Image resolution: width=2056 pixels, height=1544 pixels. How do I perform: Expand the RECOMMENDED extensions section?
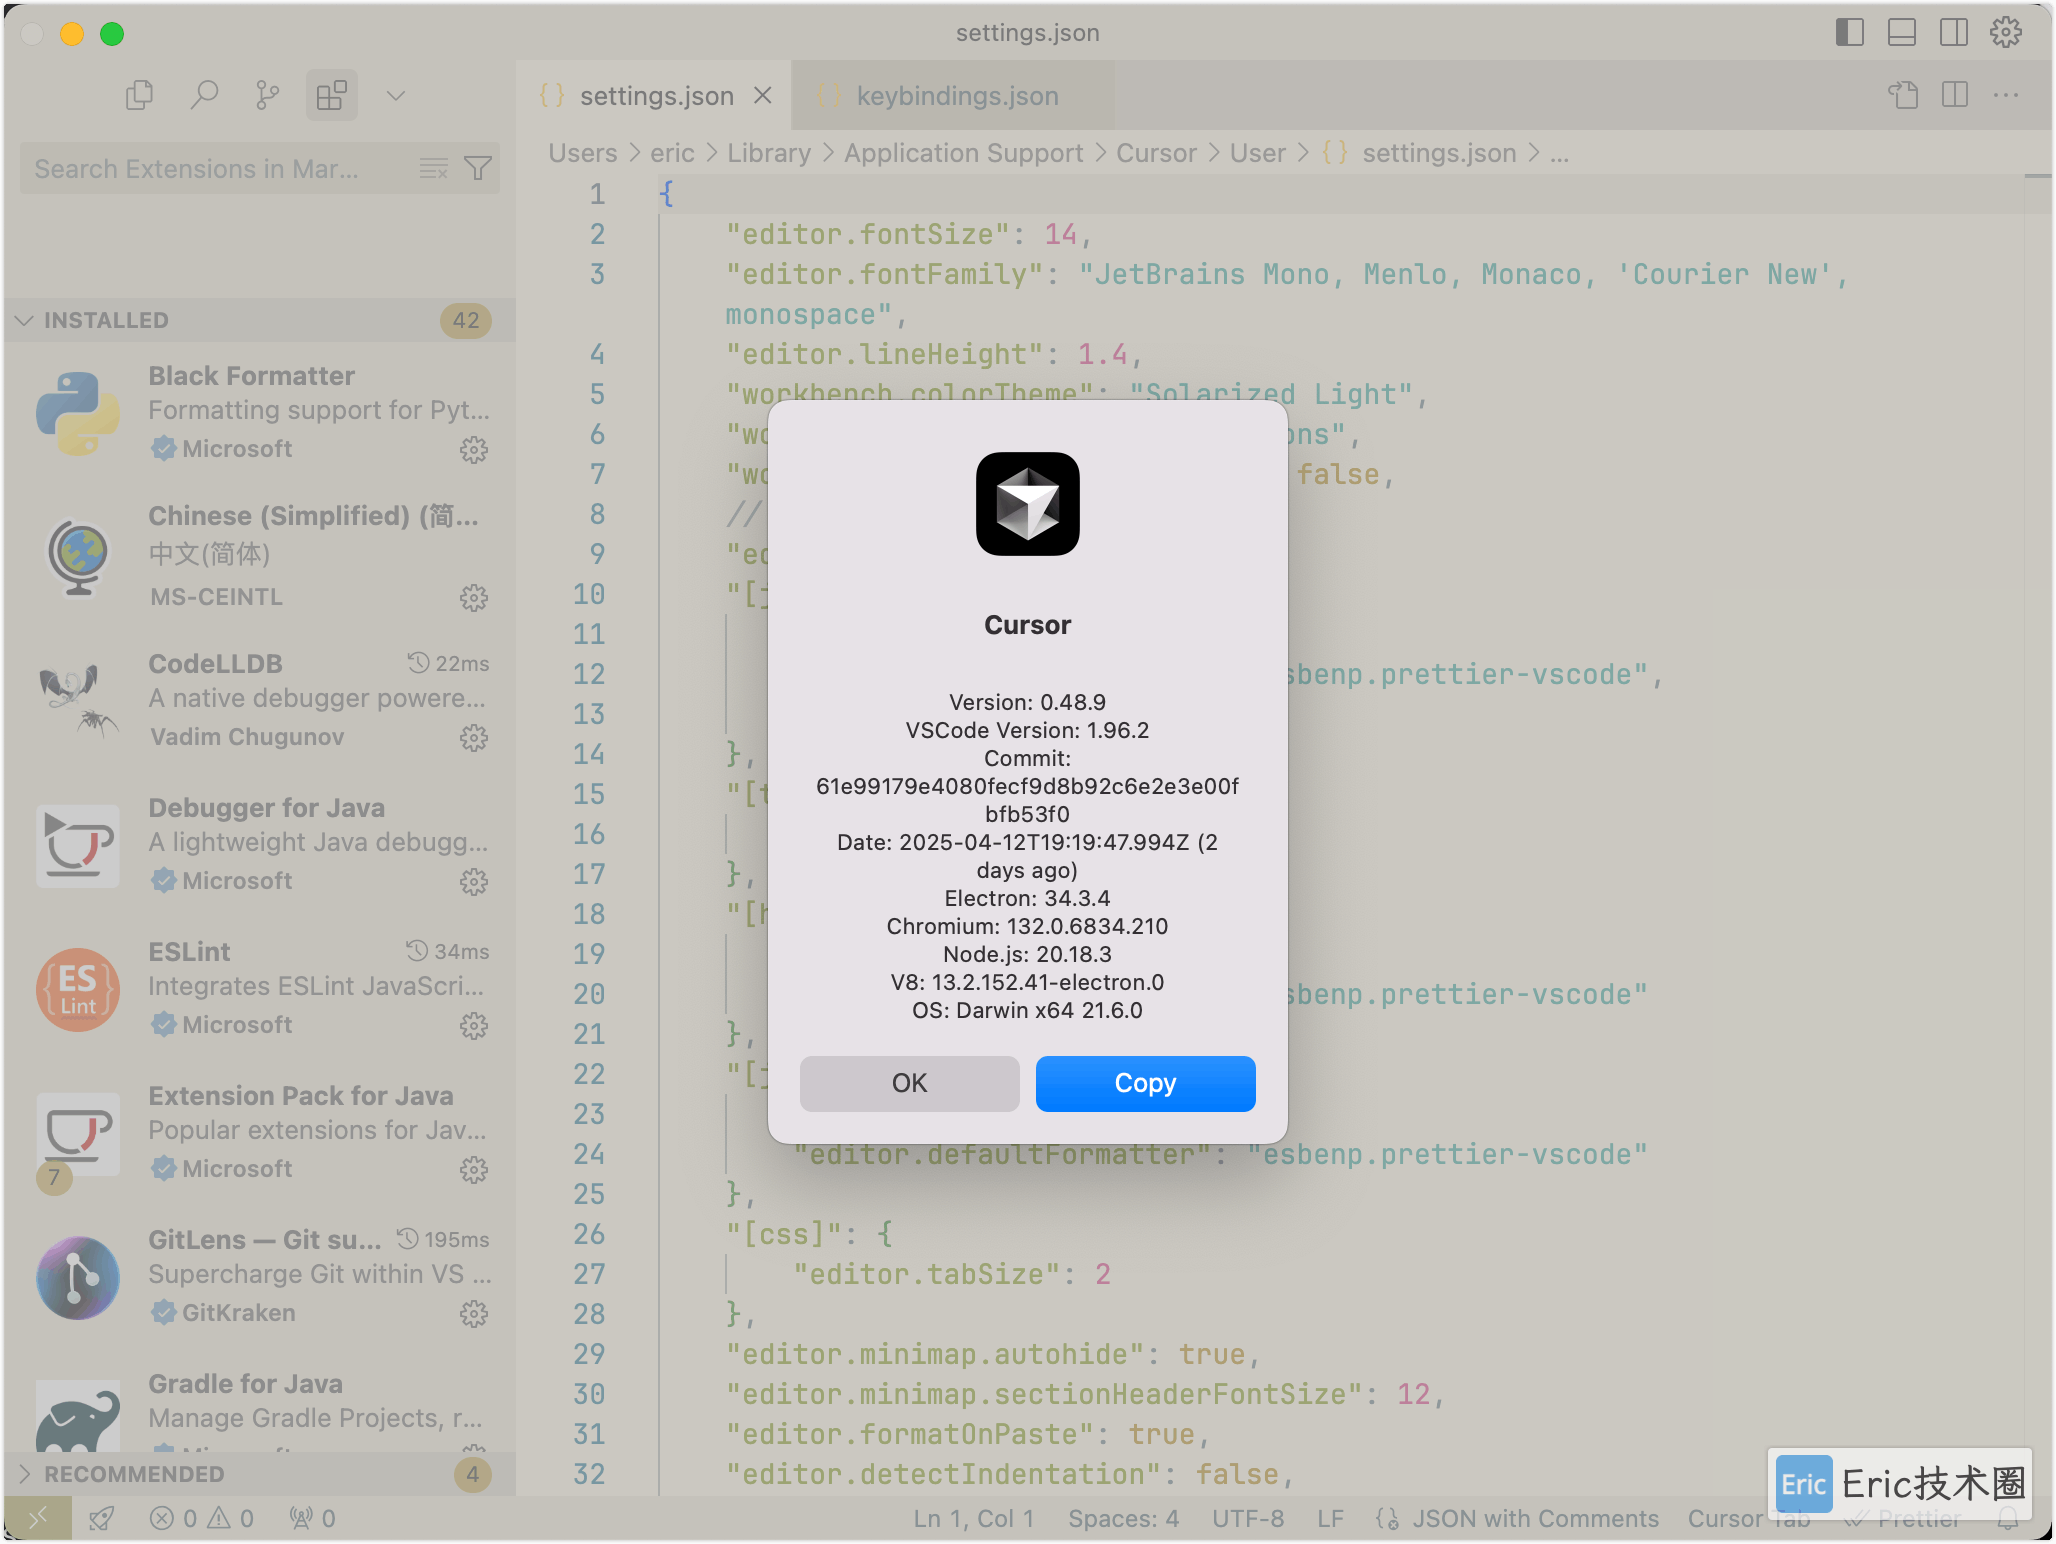[x=260, y=1474]
